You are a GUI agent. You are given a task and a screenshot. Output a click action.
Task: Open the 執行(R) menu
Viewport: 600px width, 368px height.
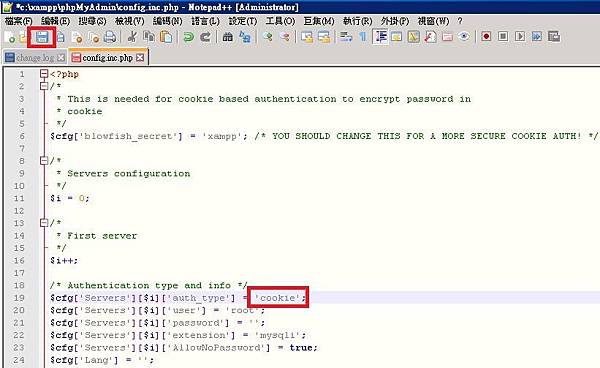coord(357,21)
